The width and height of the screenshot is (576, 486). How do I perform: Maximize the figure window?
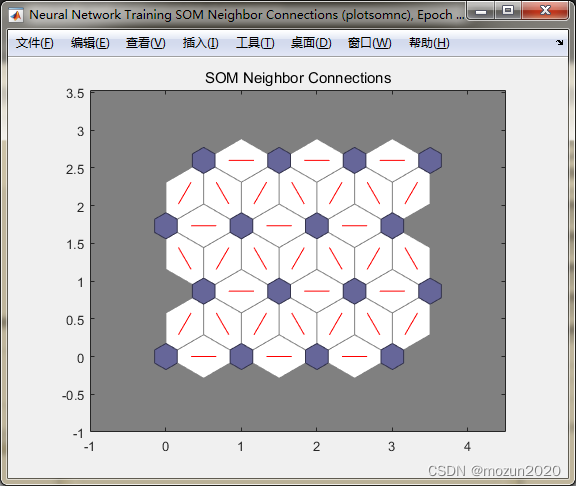coord(508,11)
